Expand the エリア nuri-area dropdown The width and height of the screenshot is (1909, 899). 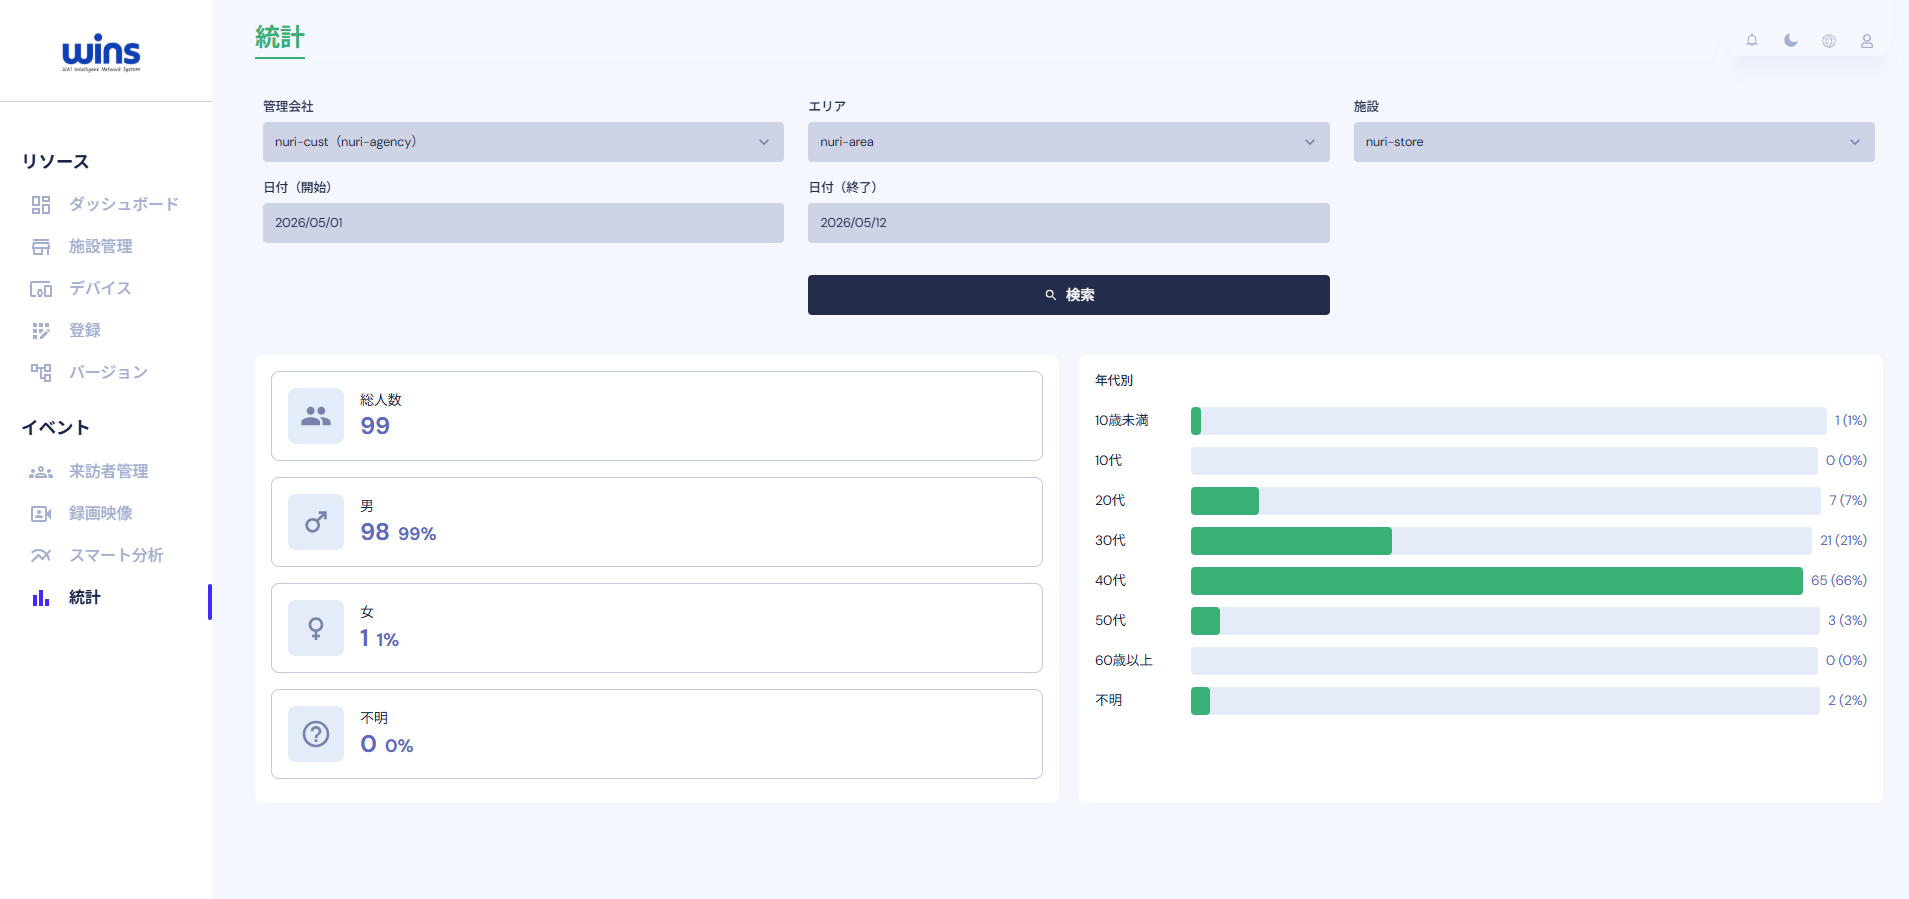coord(1068,142)
